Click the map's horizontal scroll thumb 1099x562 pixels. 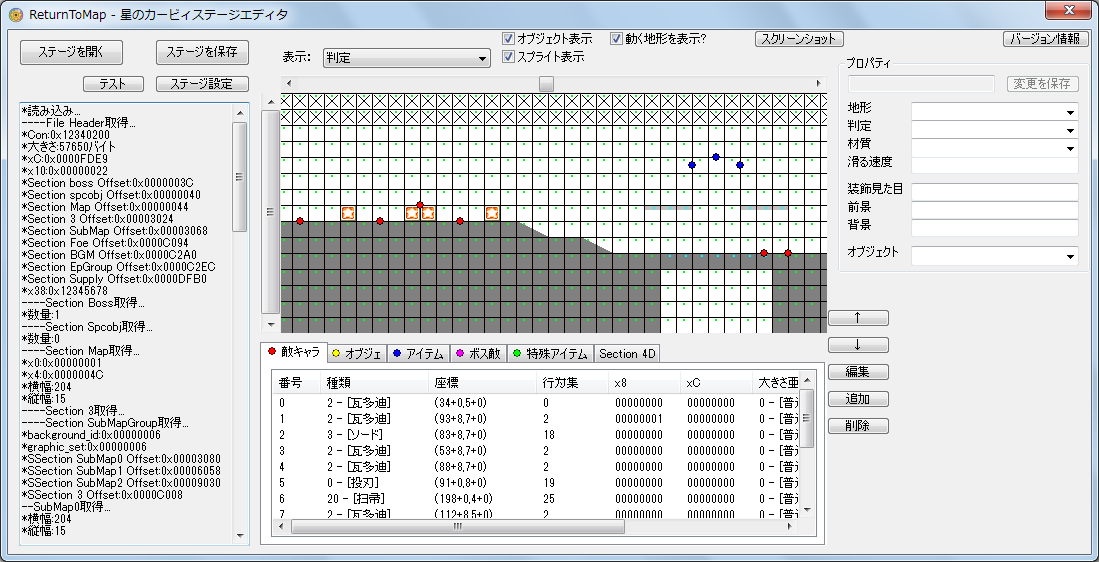coord(546,83)
